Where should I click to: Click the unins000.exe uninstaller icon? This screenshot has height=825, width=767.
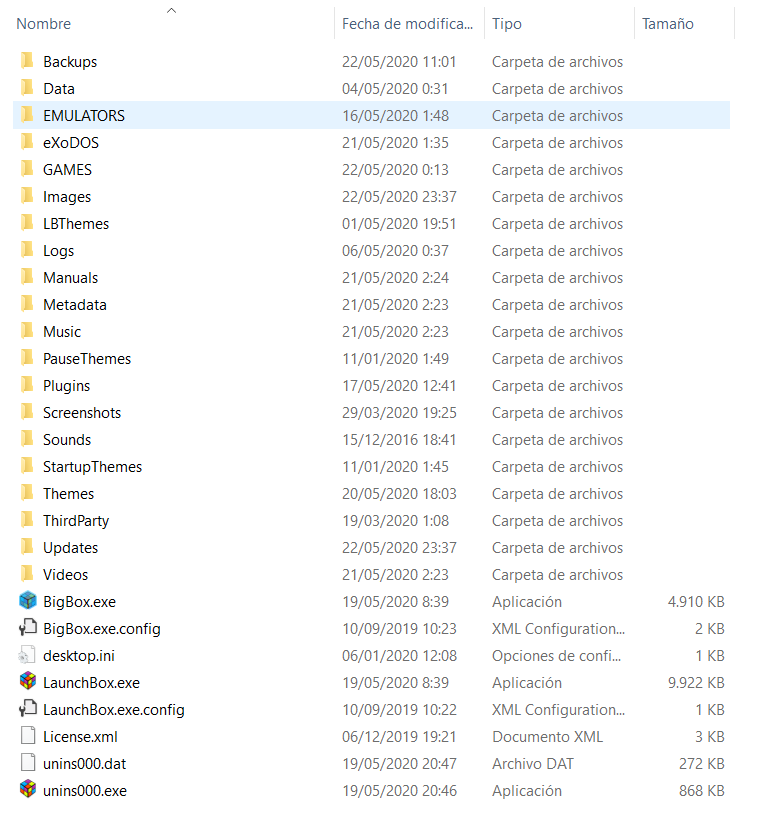pyautogui.click(x=28, y=789)
